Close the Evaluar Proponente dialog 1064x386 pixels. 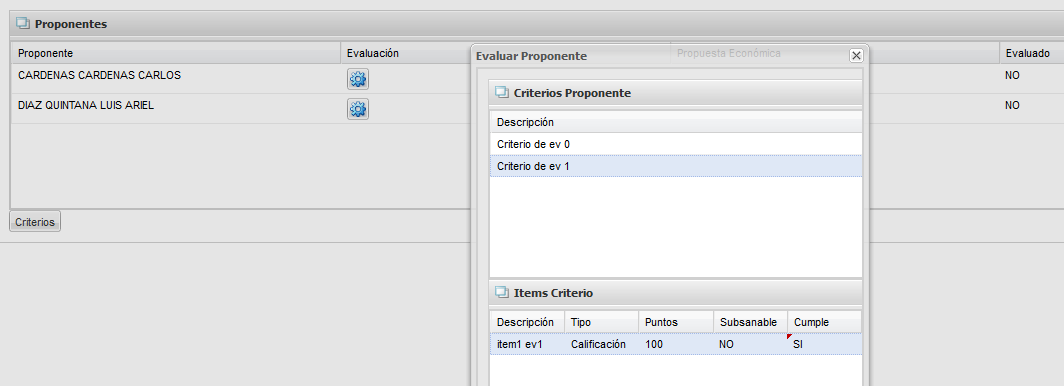pos(856,56)
